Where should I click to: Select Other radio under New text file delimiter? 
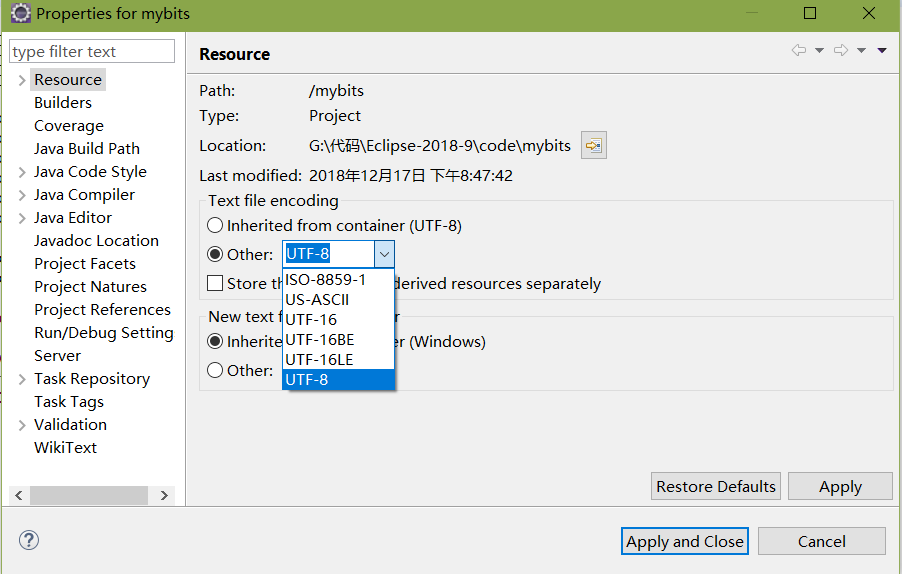tap(215, 370)
